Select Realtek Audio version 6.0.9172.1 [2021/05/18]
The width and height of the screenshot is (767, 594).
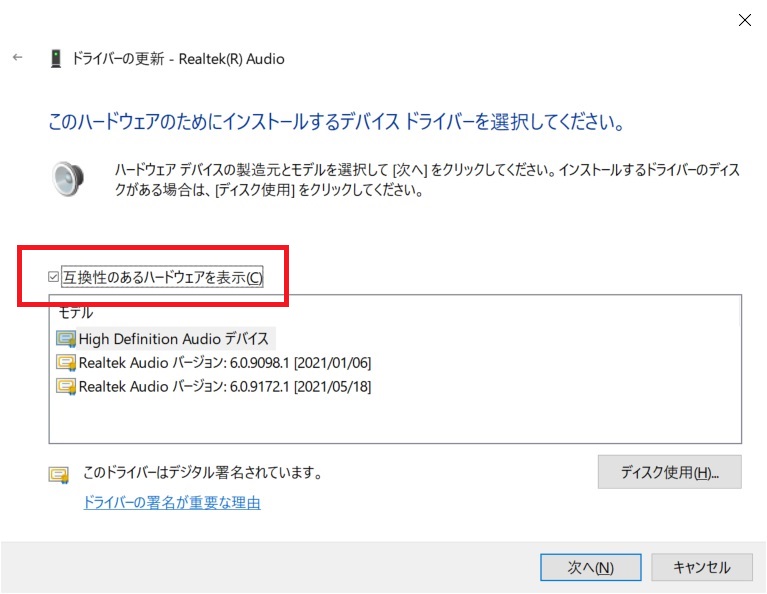pyautogui.click(x=225, y=387)
